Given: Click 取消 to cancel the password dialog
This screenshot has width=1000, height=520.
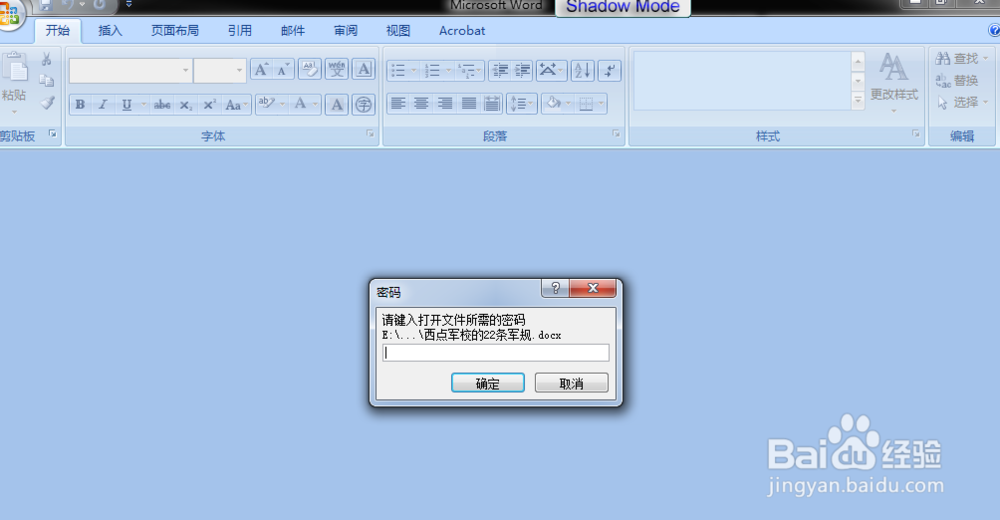Looking at the screenshot, I should click(571, 383).
